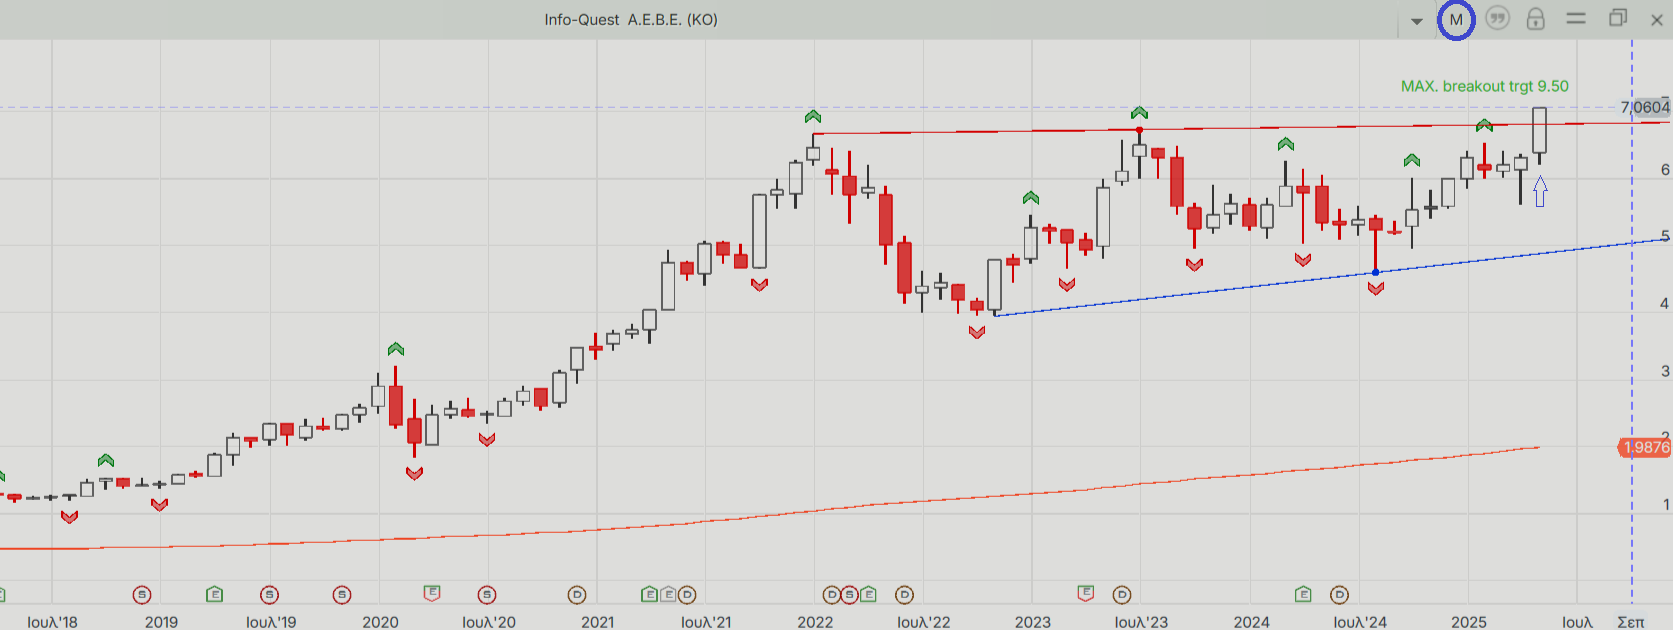1673x630 pixels.
Task: Click the S event marker in late 2019
Action: pyautogui.click(x=342, y=595)
